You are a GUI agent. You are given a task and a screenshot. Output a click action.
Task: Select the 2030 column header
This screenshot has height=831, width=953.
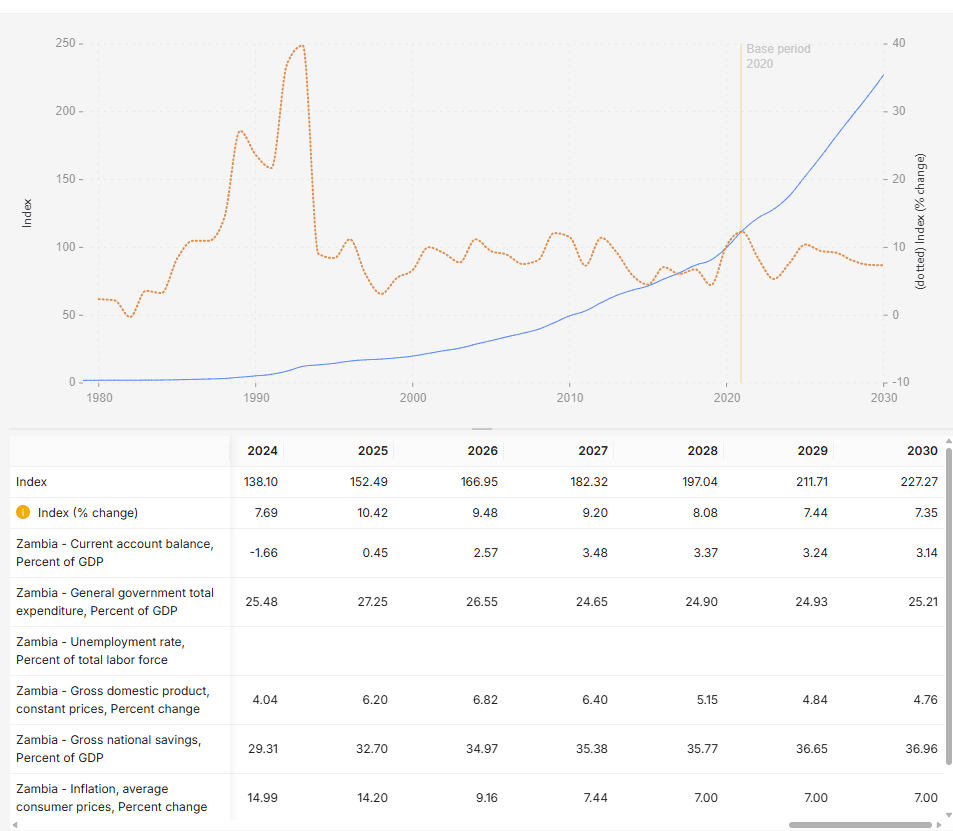[x=923, y=450]
